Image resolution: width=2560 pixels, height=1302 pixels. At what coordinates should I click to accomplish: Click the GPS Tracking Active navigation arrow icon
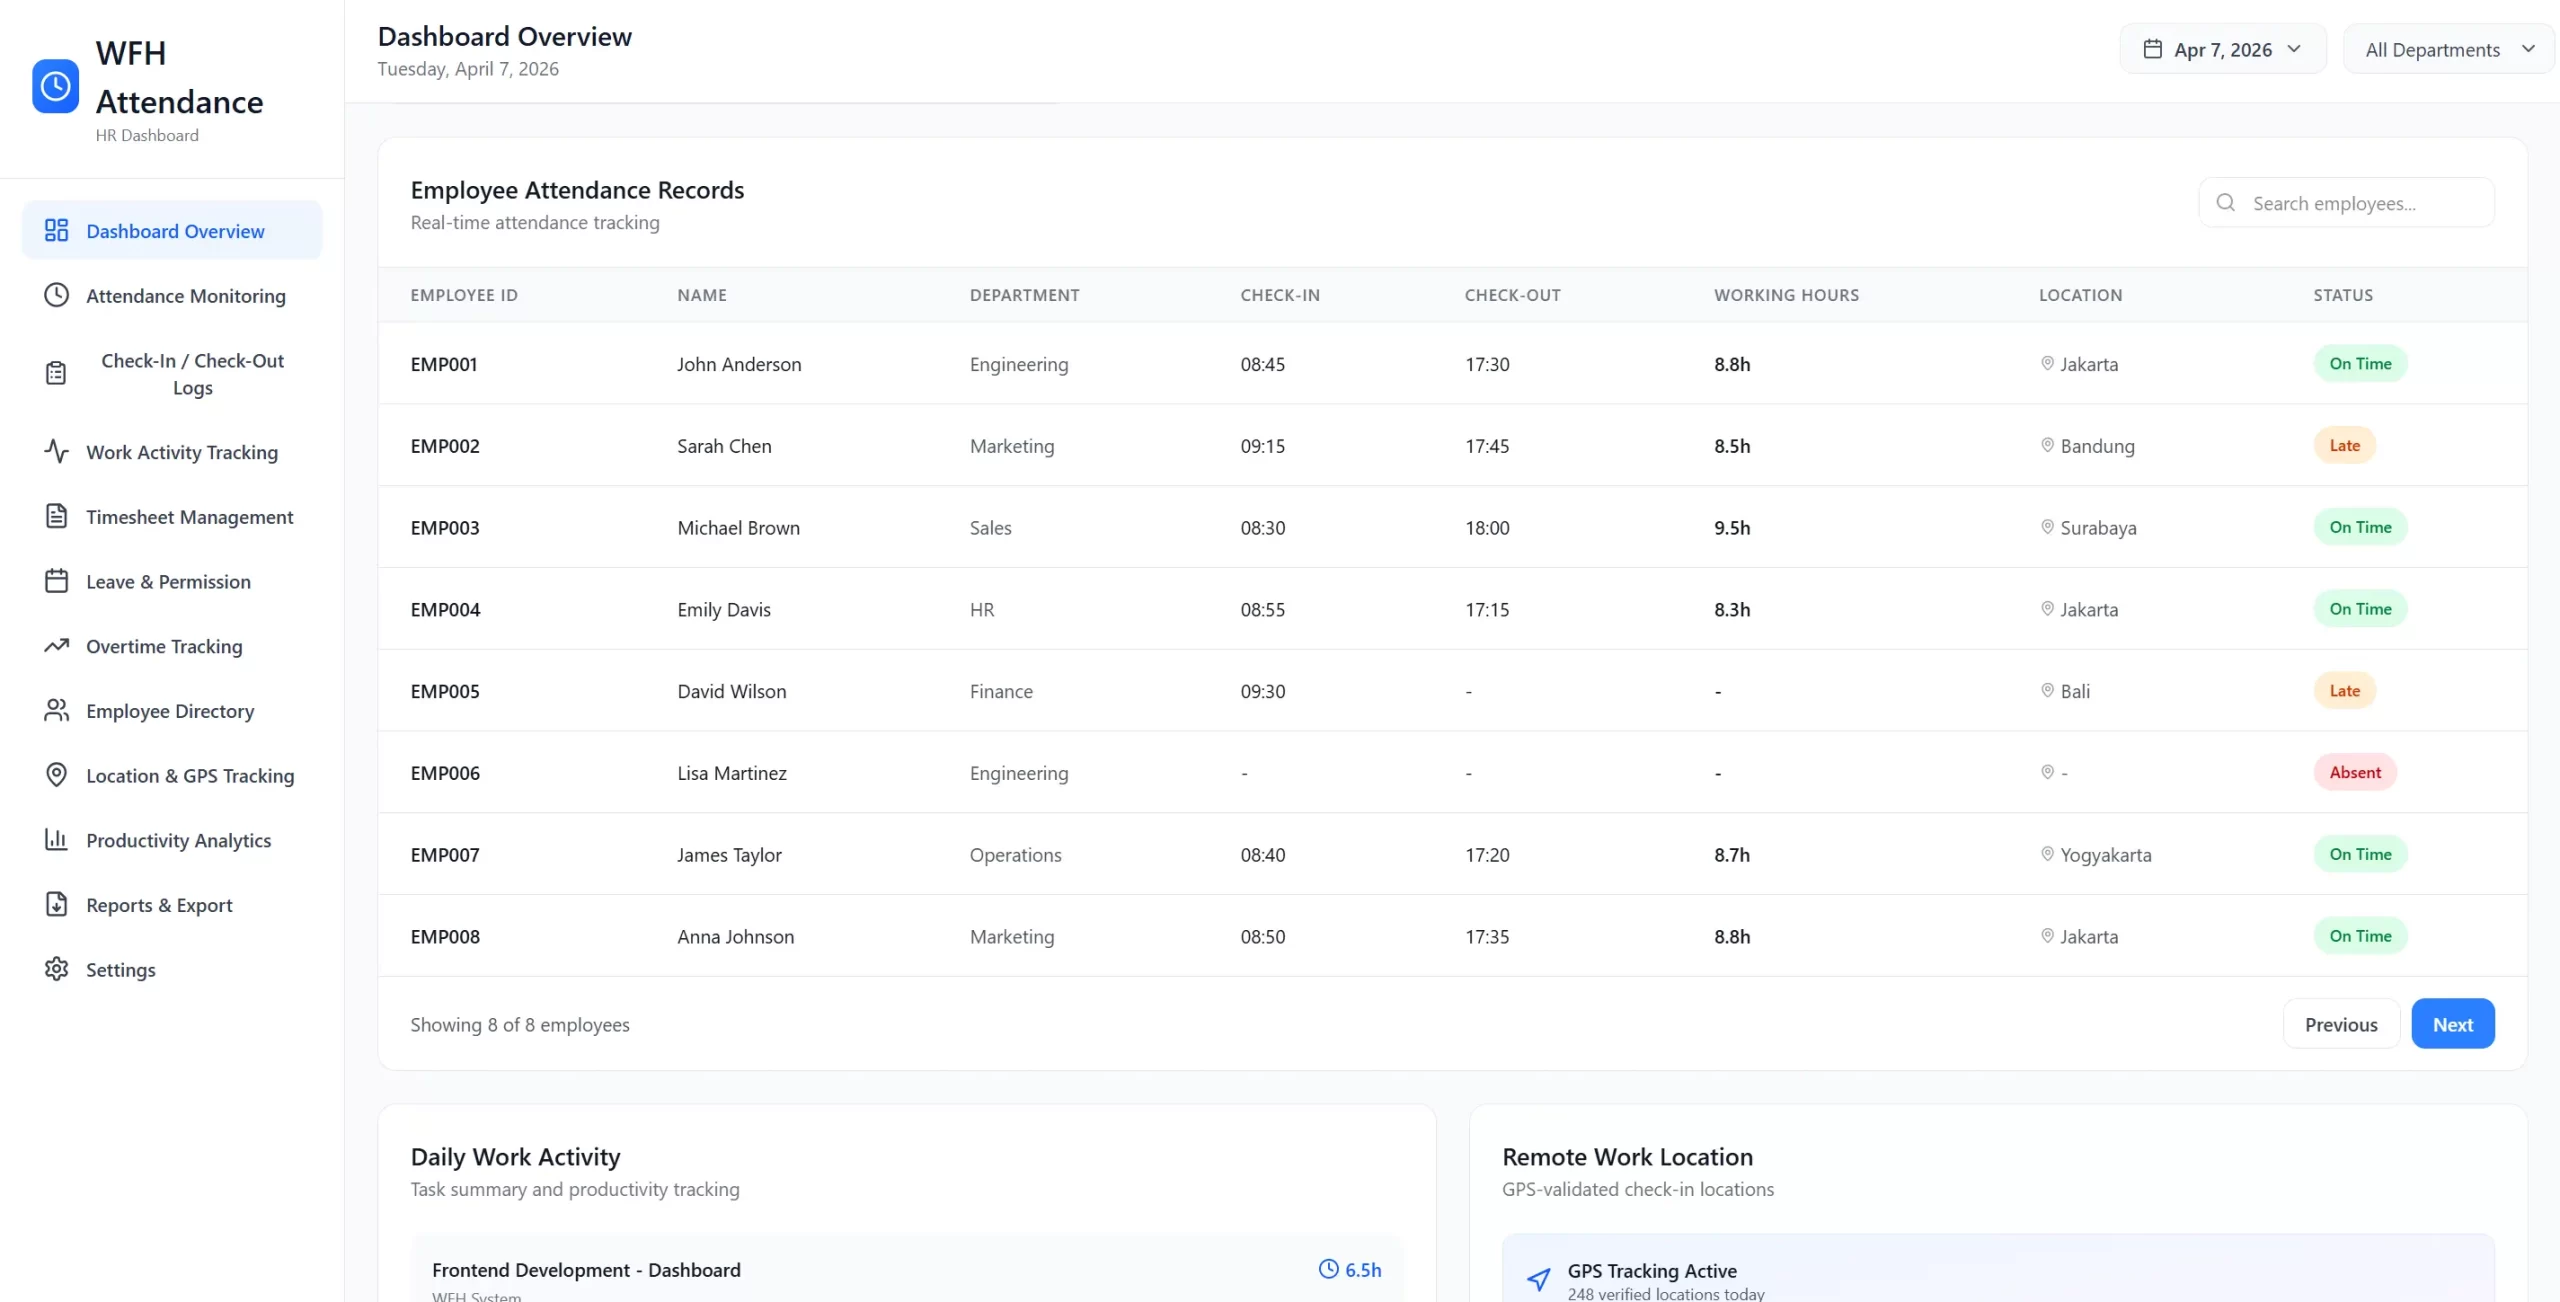tap(1538, 1279)
